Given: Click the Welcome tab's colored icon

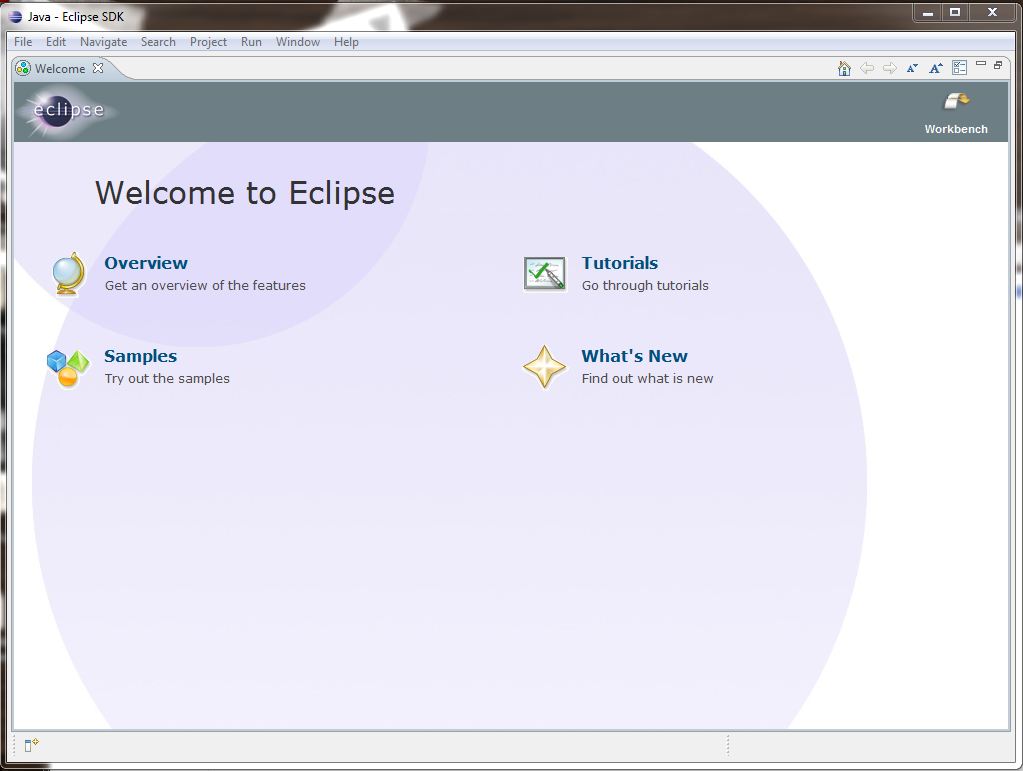Looking at the screenshot, I should point(23,68).
